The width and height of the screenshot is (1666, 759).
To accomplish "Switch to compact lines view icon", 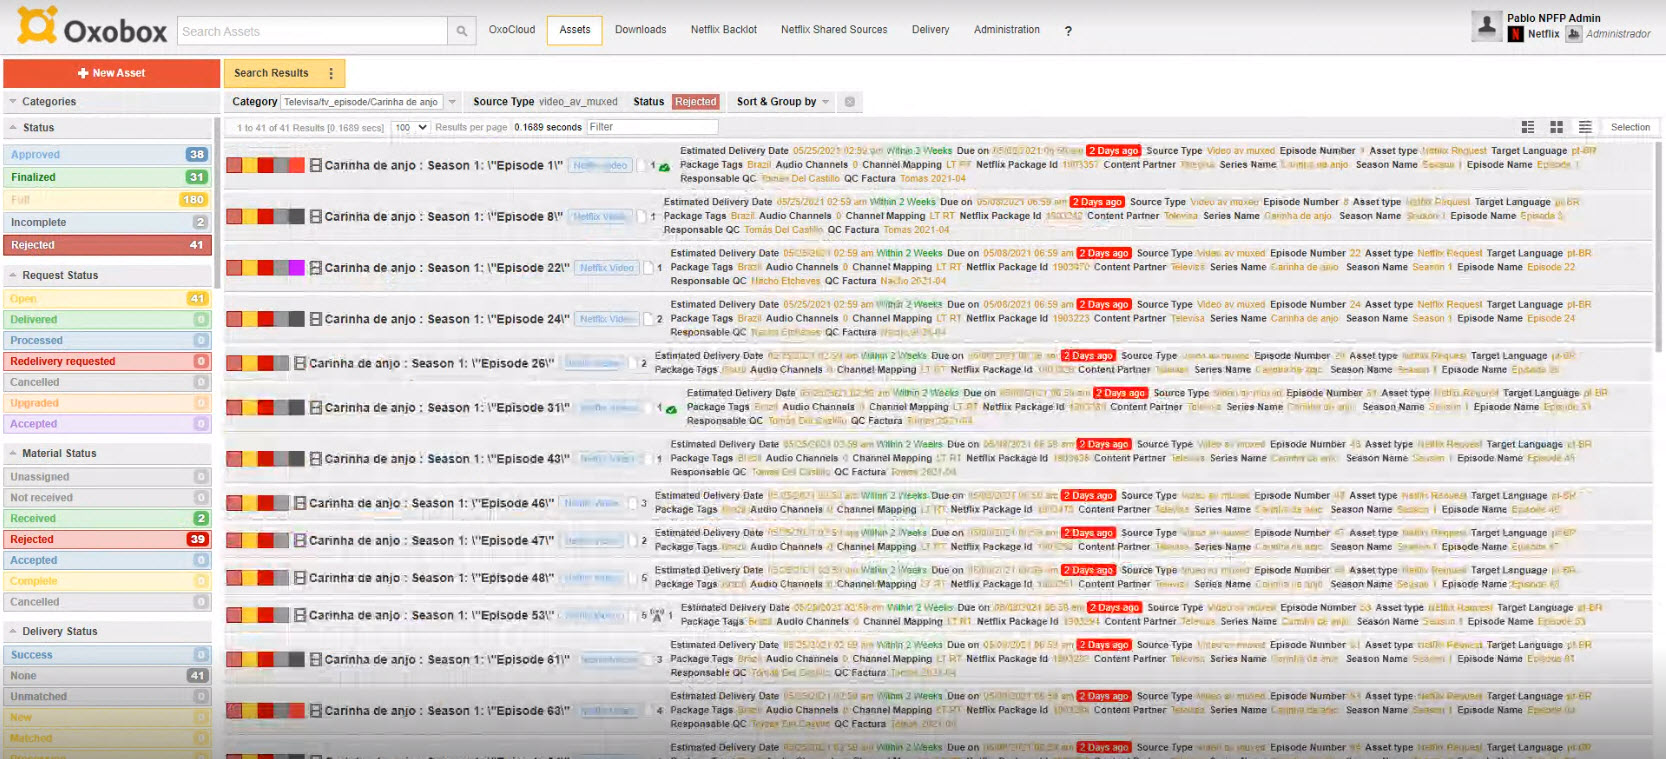I will [x=1585, y=127].
